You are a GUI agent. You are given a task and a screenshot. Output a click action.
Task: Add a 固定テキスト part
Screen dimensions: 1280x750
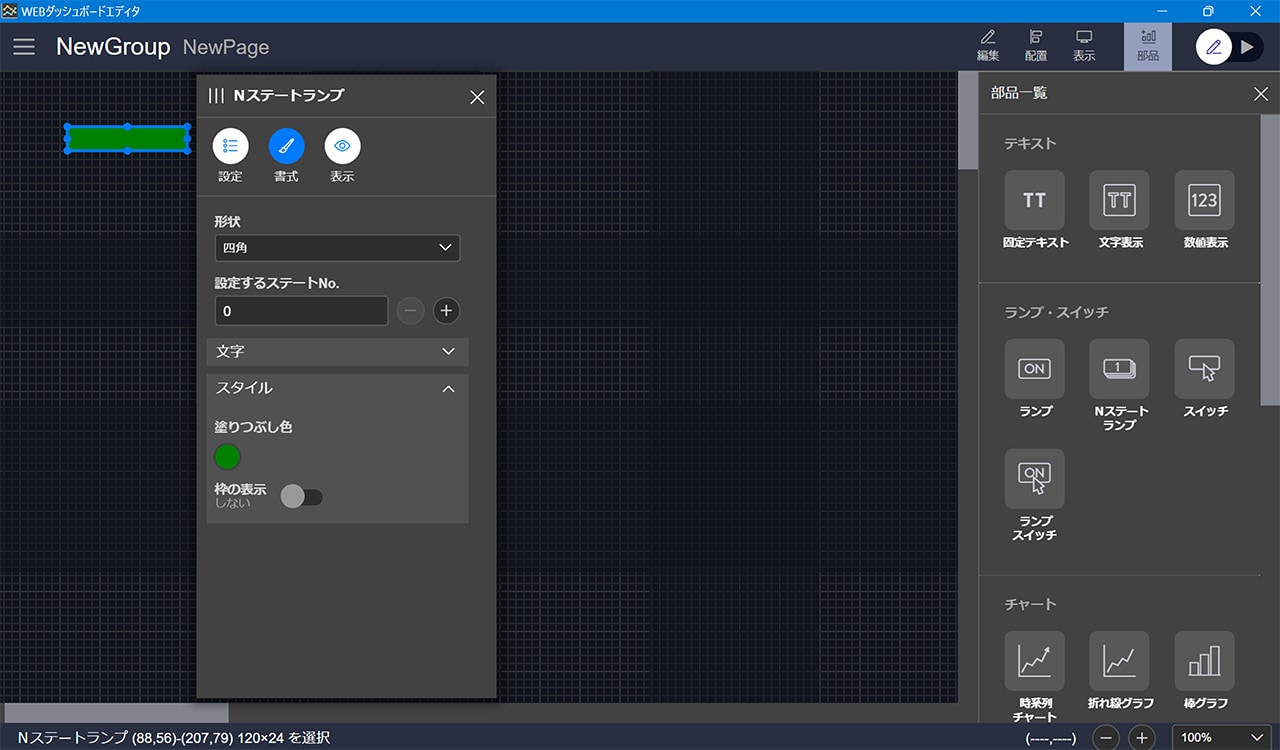click(x=1034, y=200)
